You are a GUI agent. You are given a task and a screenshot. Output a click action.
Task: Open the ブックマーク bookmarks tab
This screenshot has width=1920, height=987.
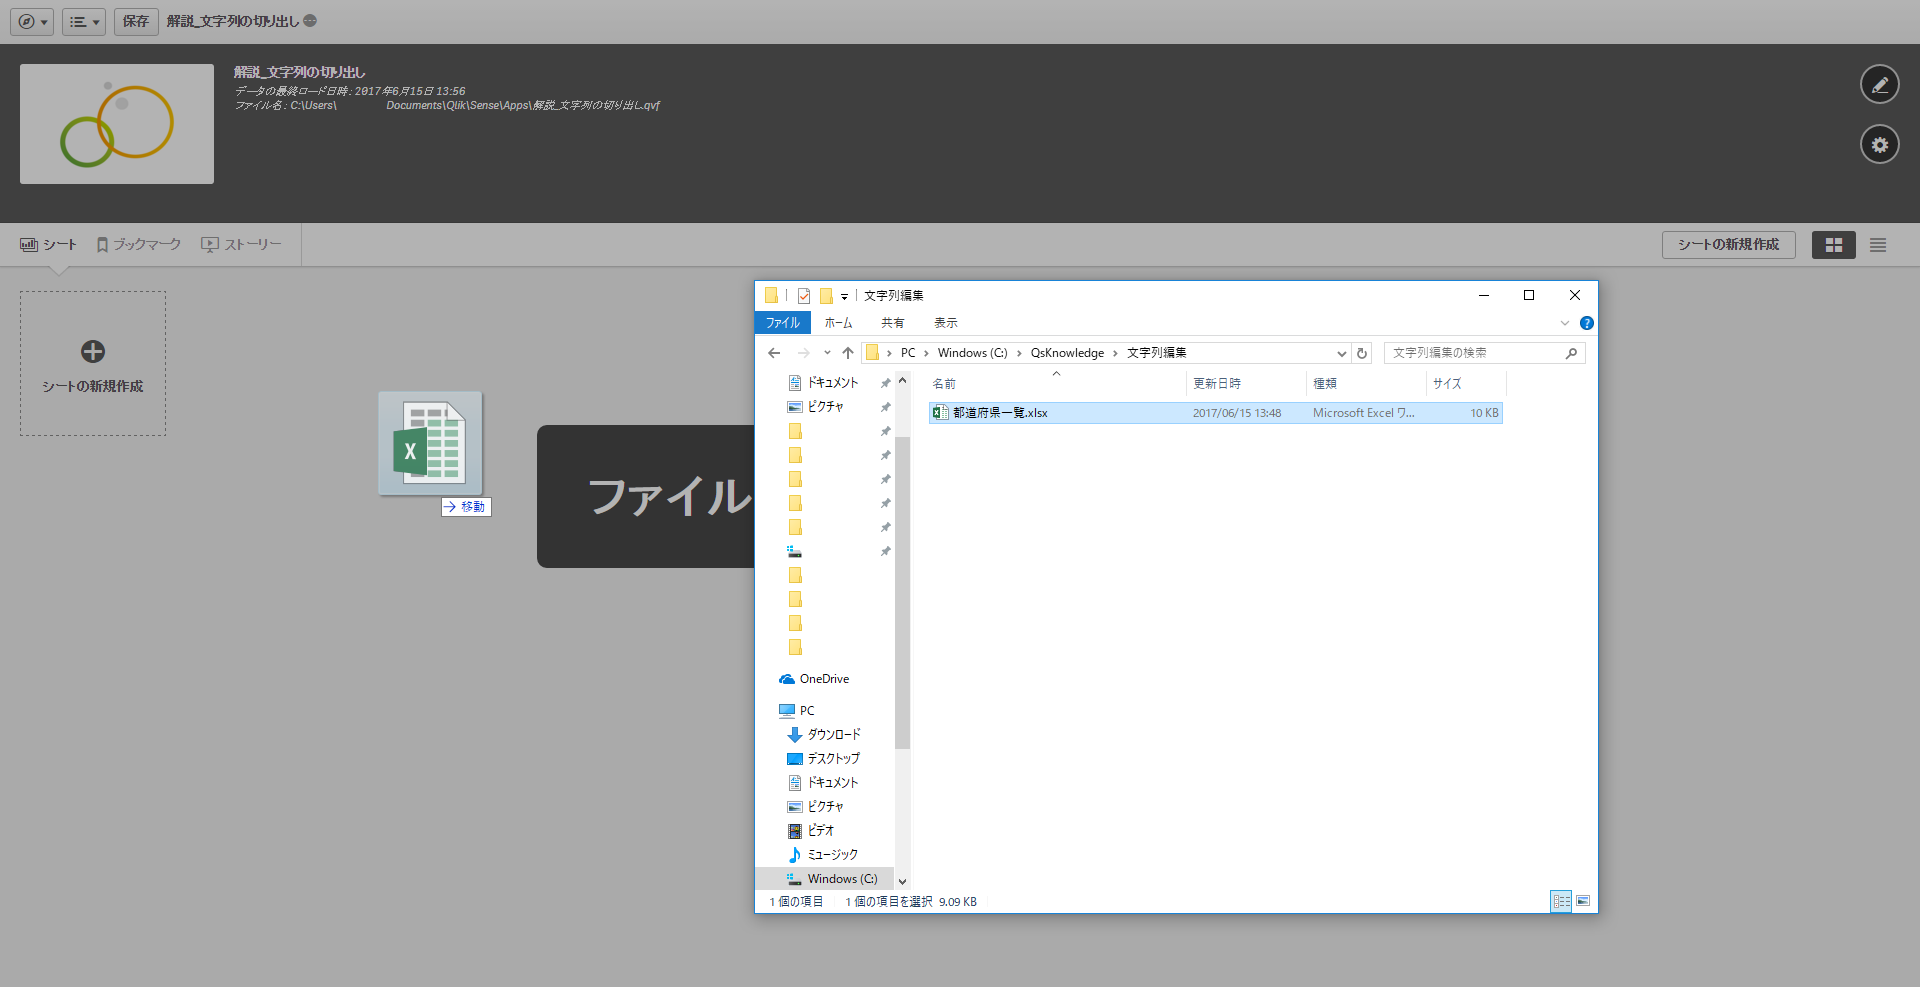139,245
